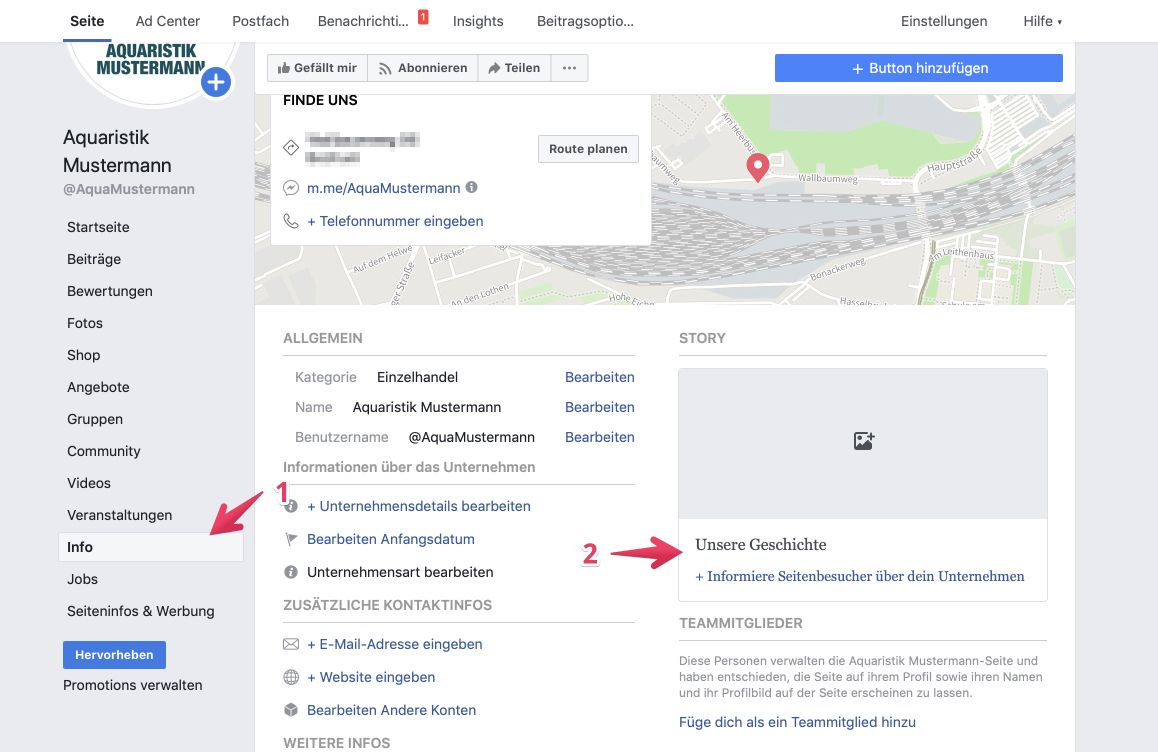Click the flag icon next to Bearbeiten Anfangsdatum
Image resolution: width=1158 pixels, height=752 pixels.
pos(291,539)
